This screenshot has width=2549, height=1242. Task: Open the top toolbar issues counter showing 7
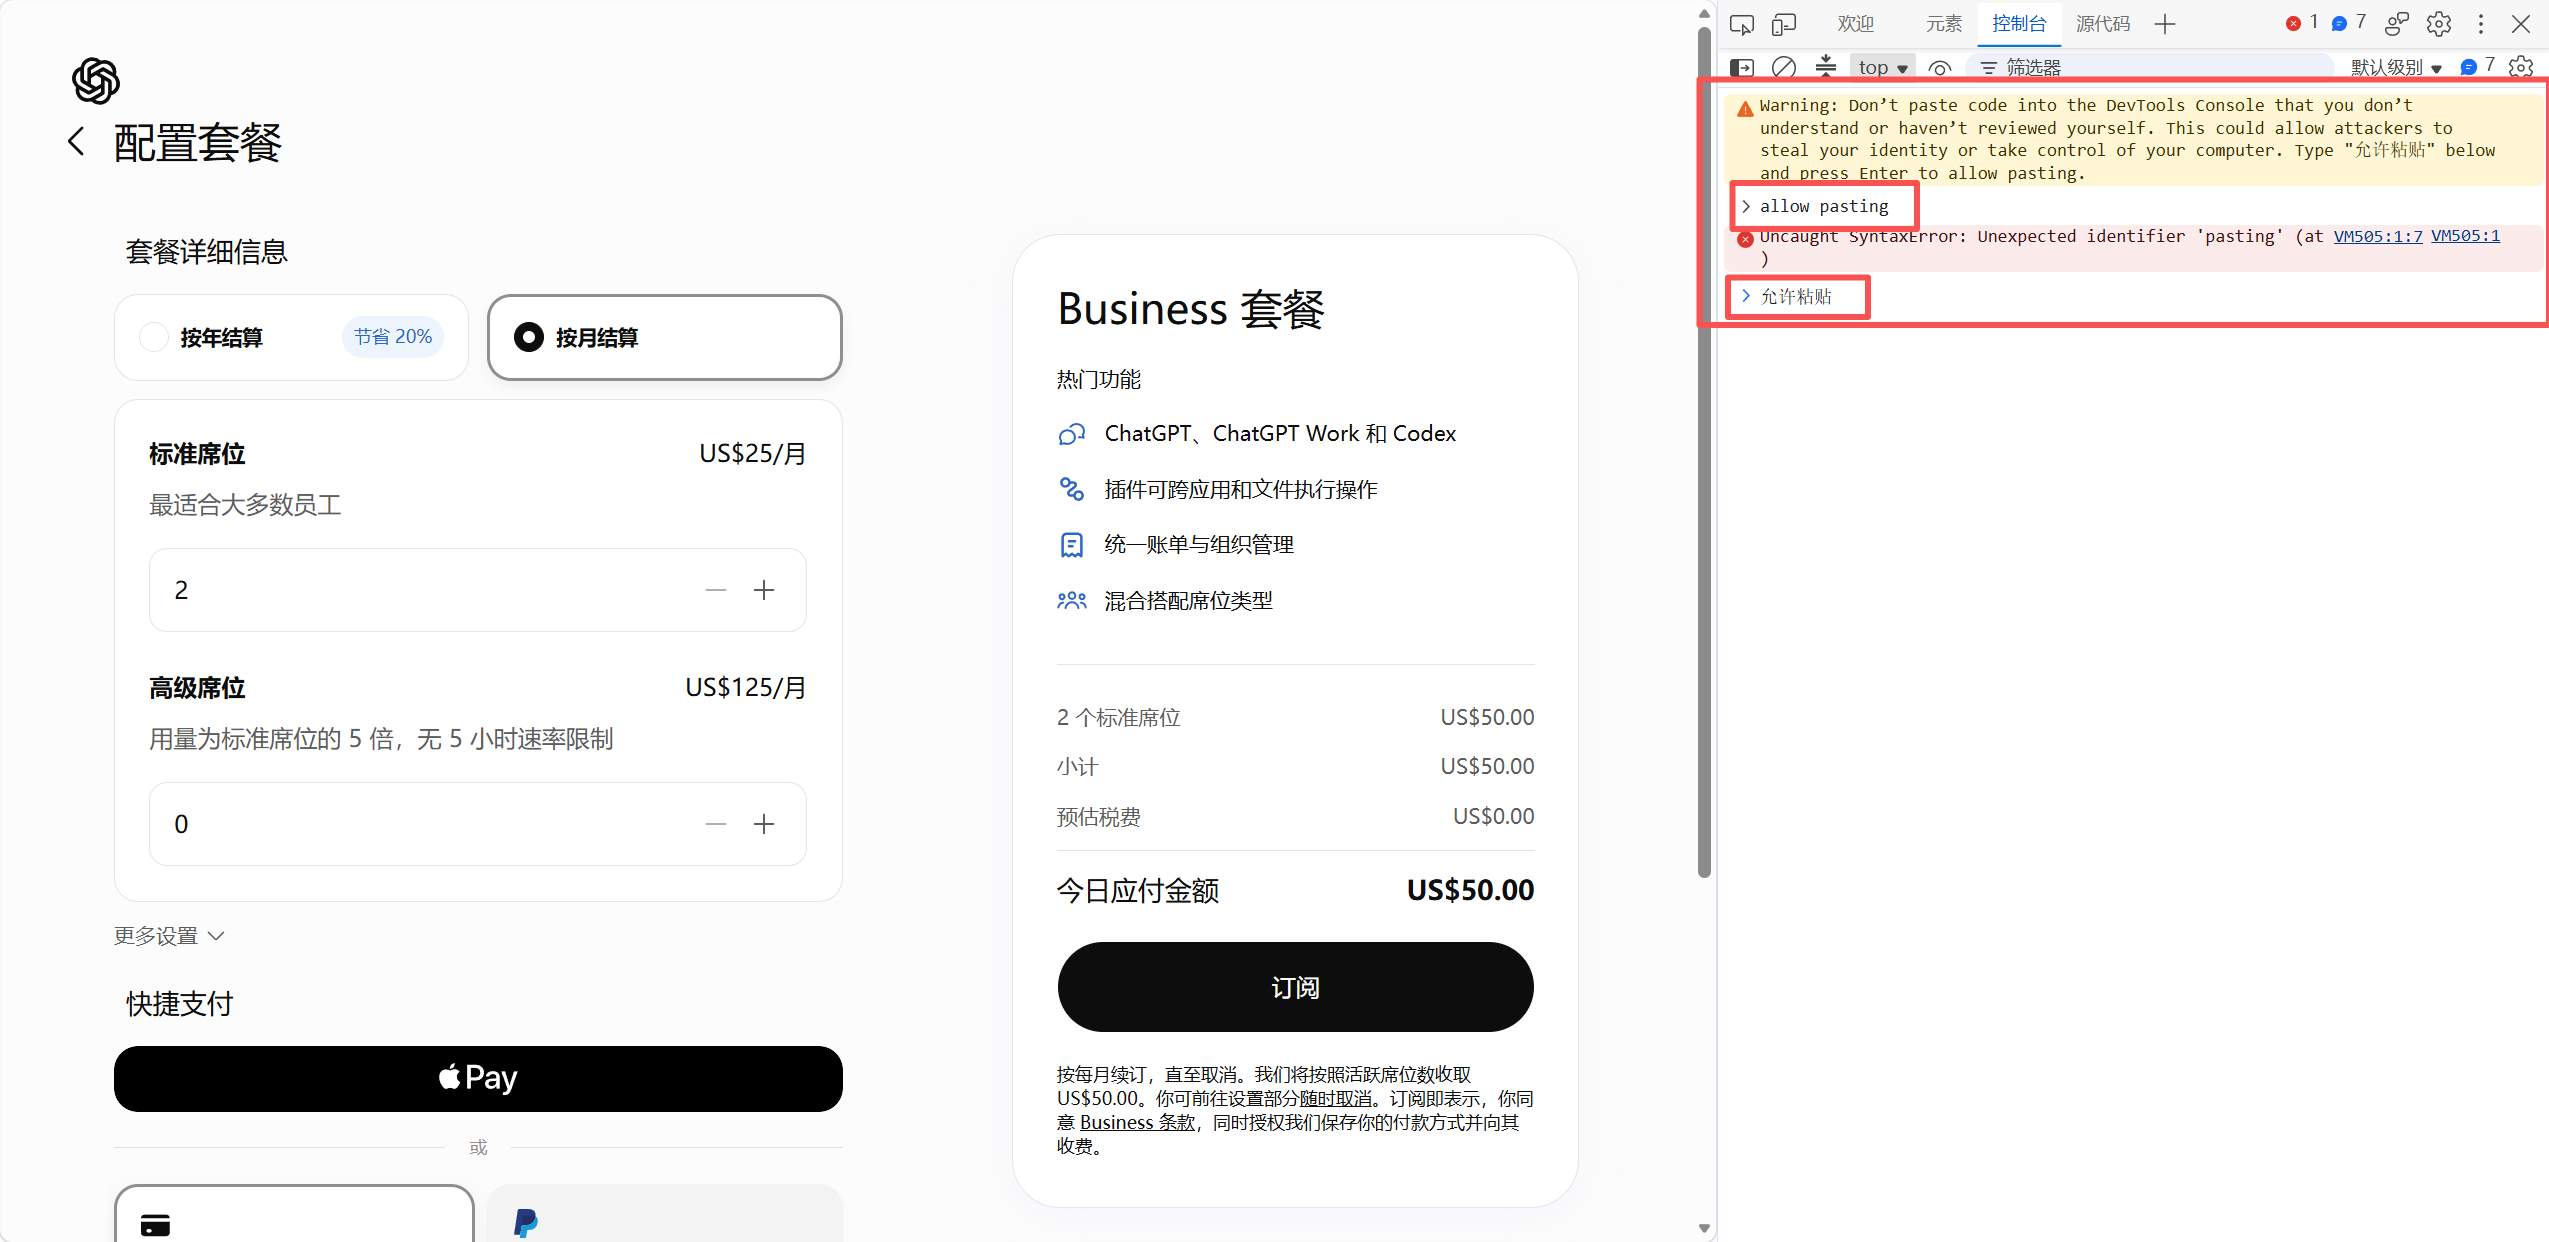click(2349, 22)
